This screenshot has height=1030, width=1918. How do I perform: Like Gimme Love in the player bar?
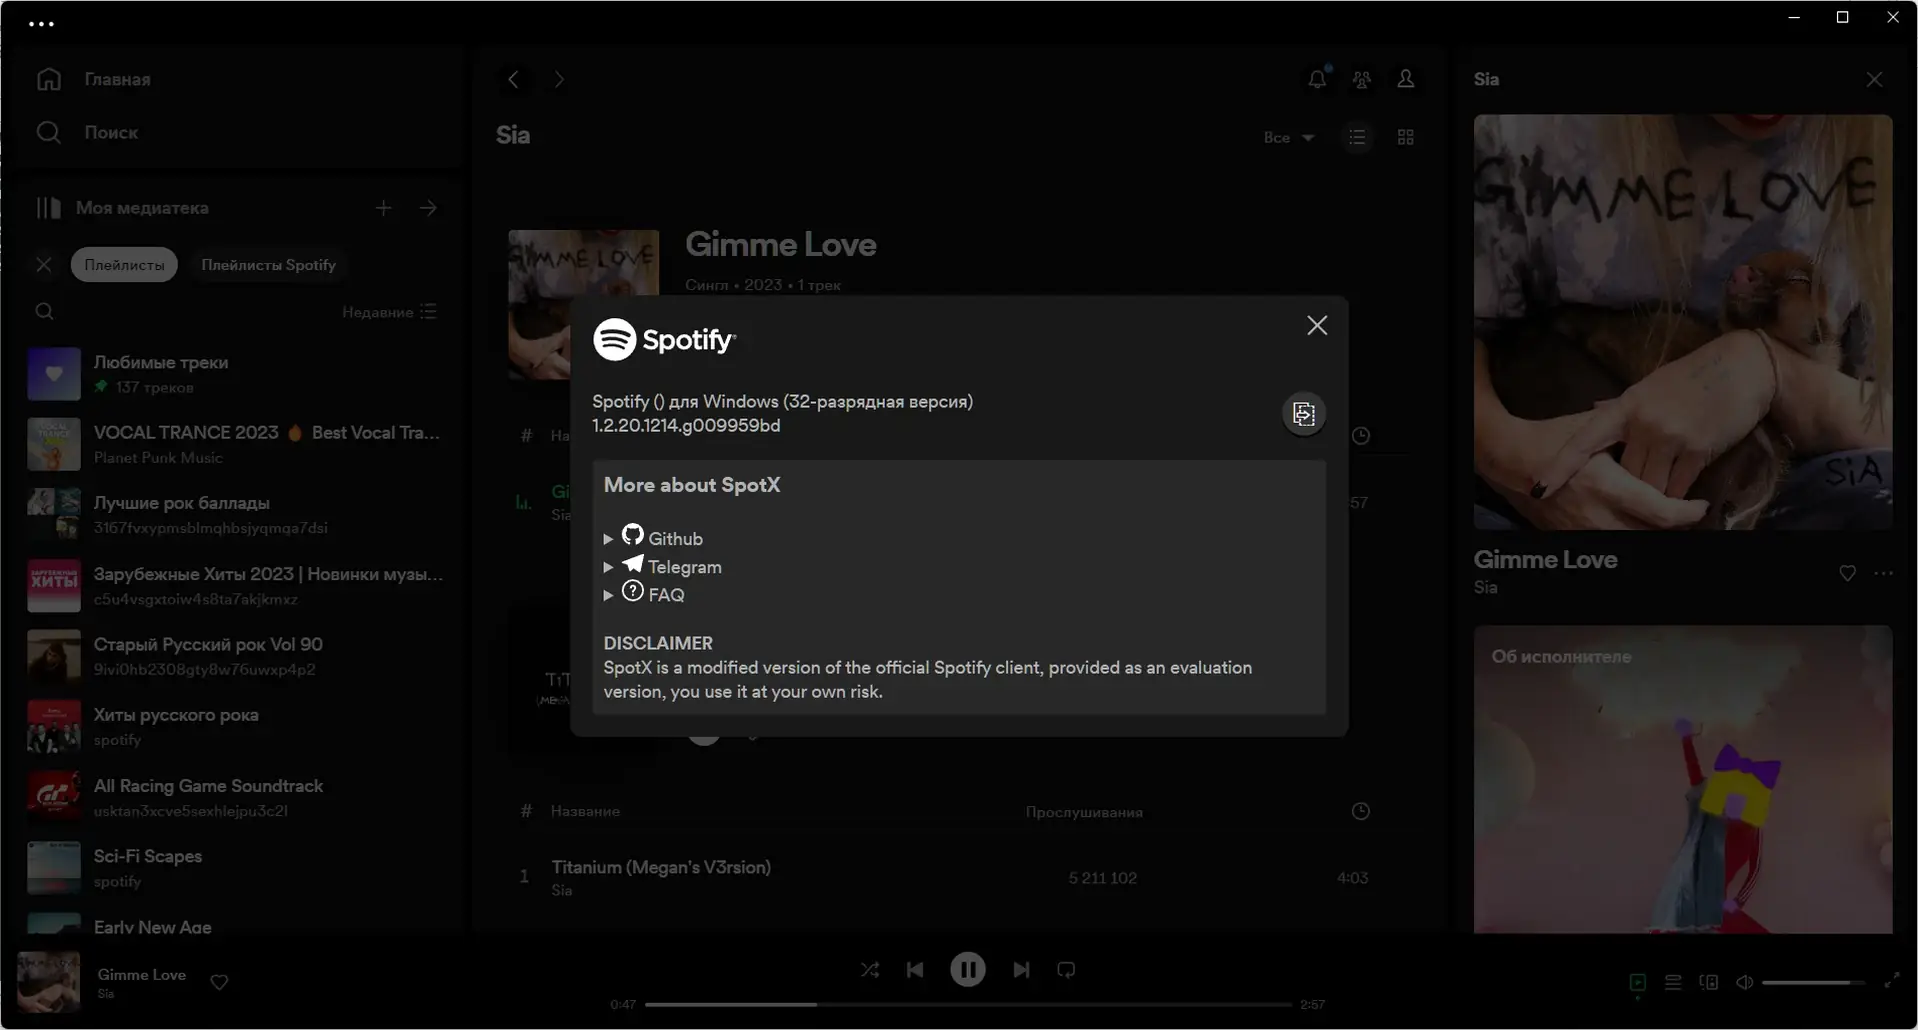coord(219,982)
